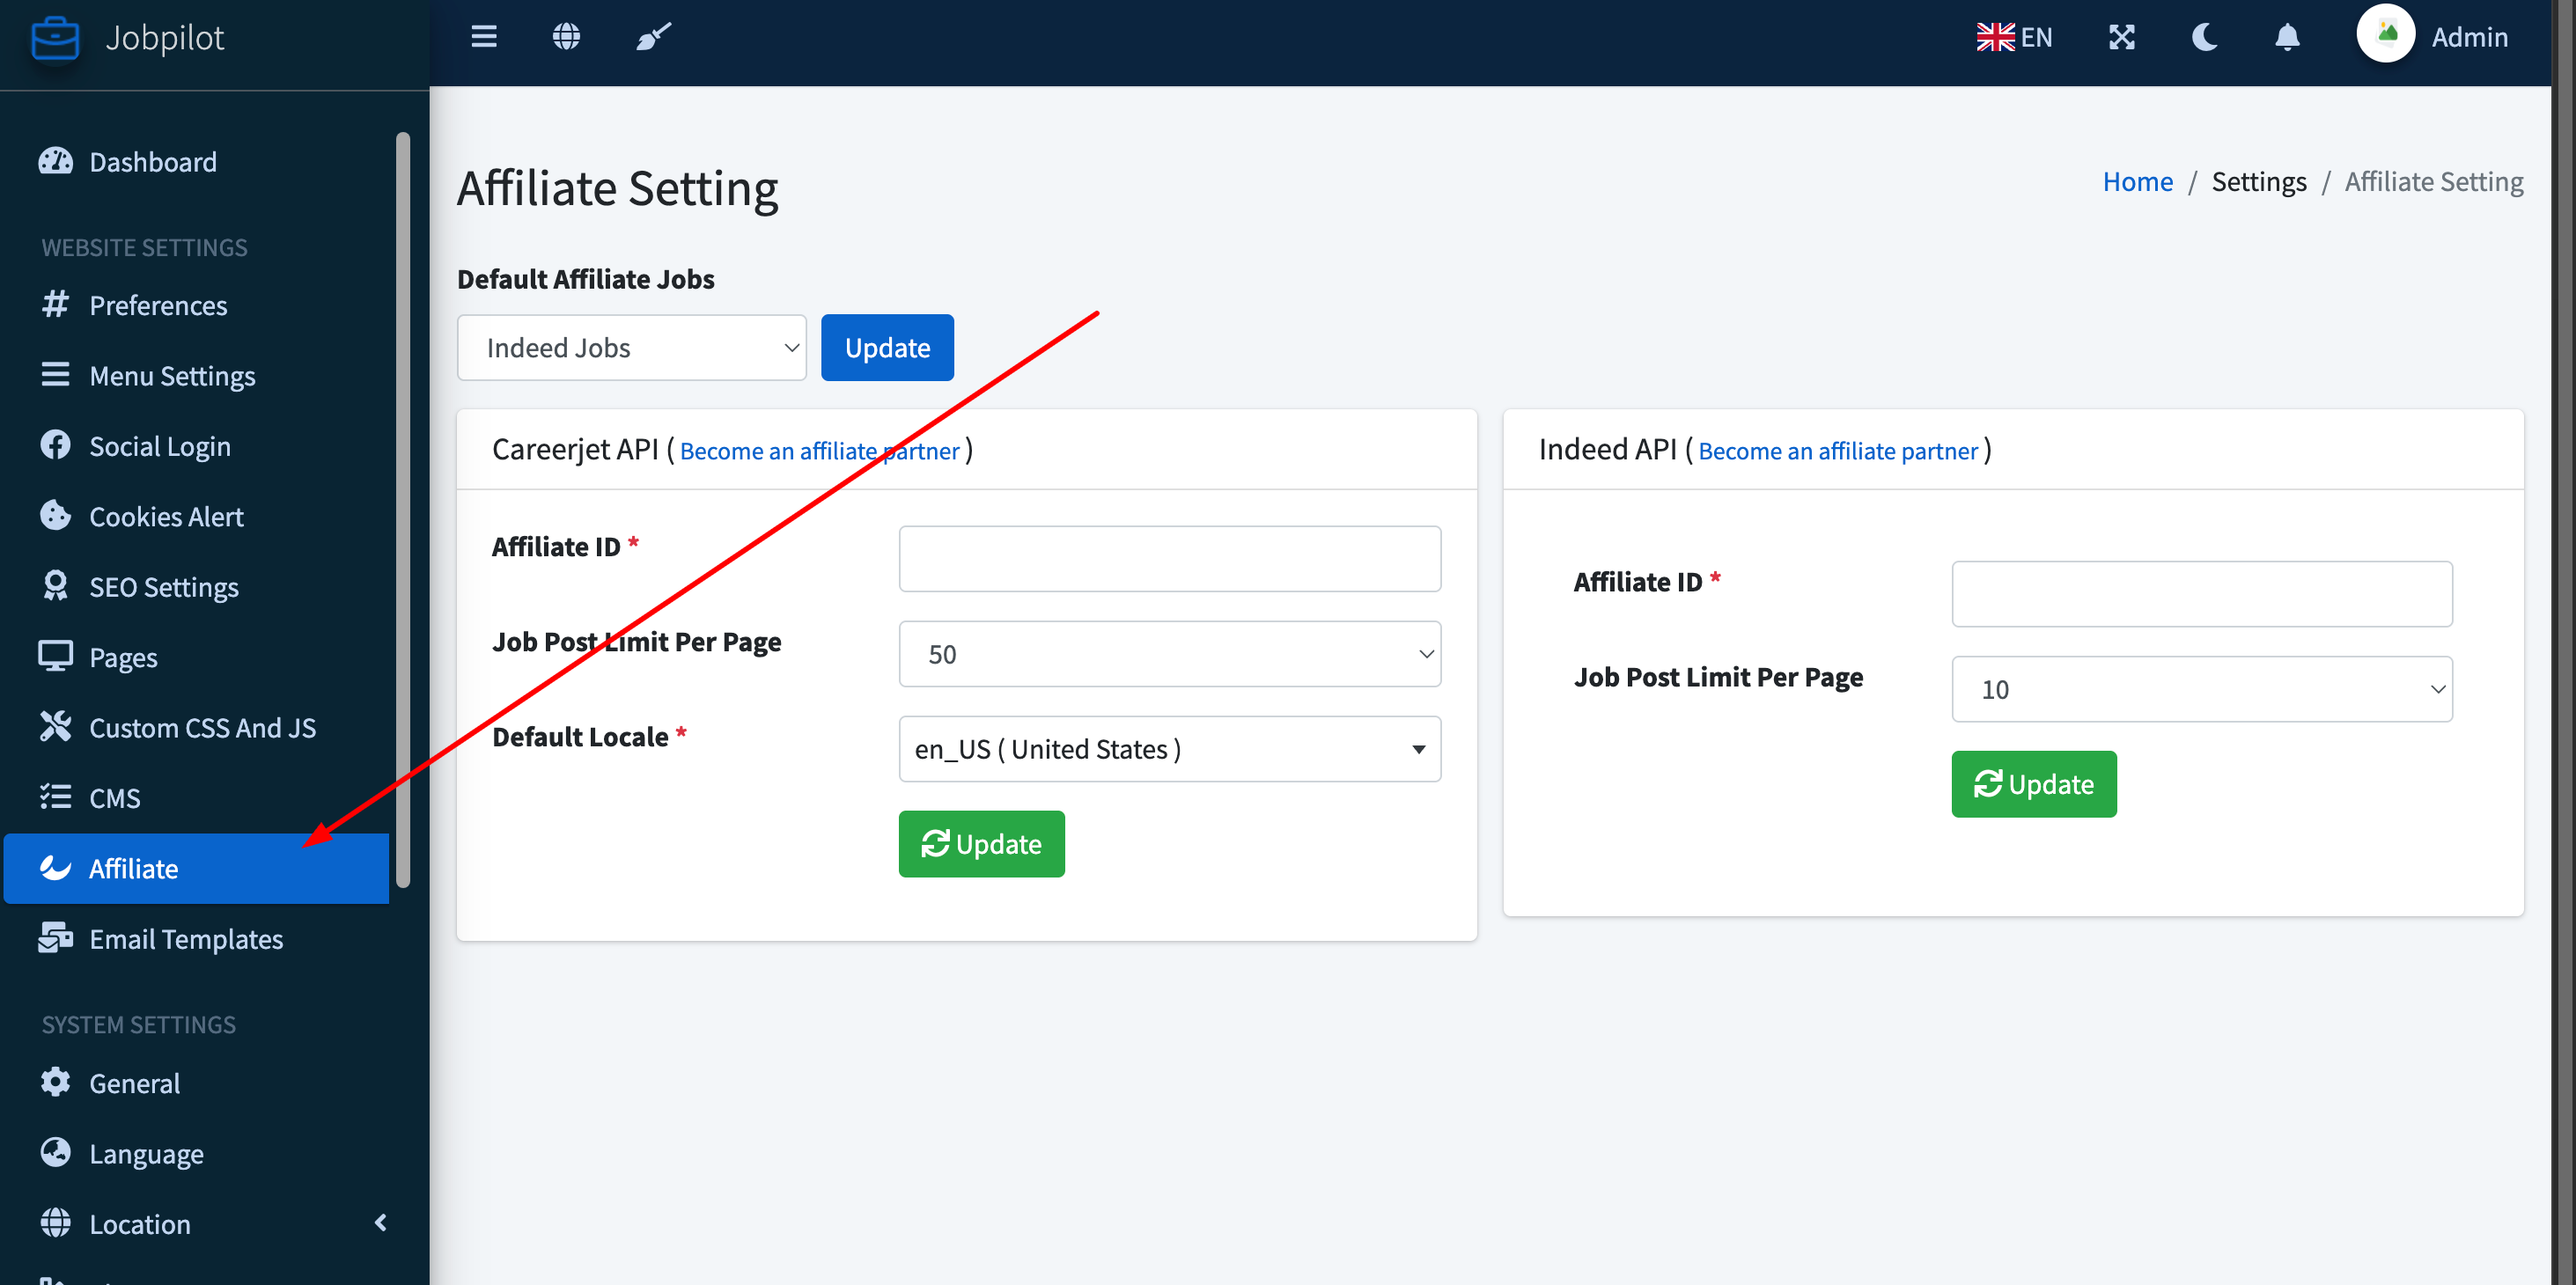Viewport: 2576px width, 1285px height.
Task: Click the Cookies Alert cookie icon
Action: click(56, 515)
